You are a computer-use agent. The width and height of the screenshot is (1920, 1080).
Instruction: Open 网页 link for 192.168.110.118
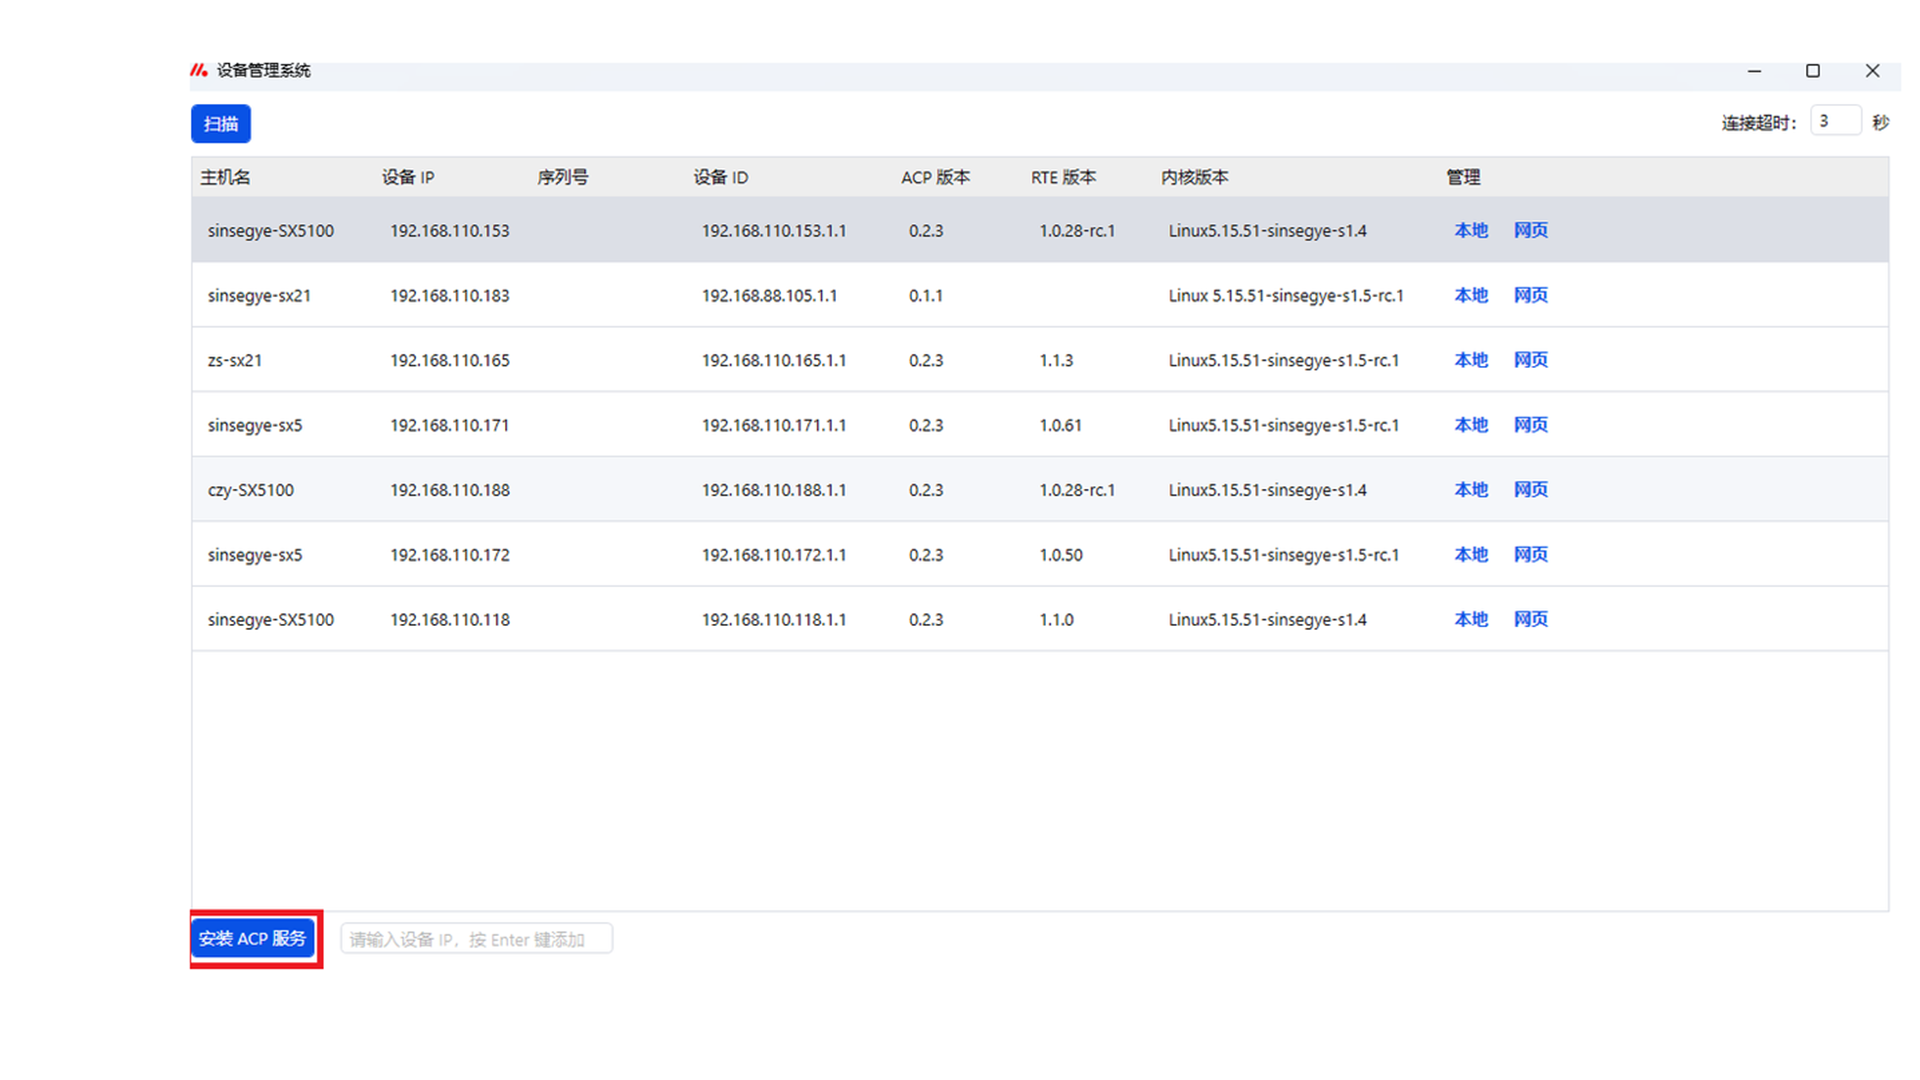[x=1530, y=620]
